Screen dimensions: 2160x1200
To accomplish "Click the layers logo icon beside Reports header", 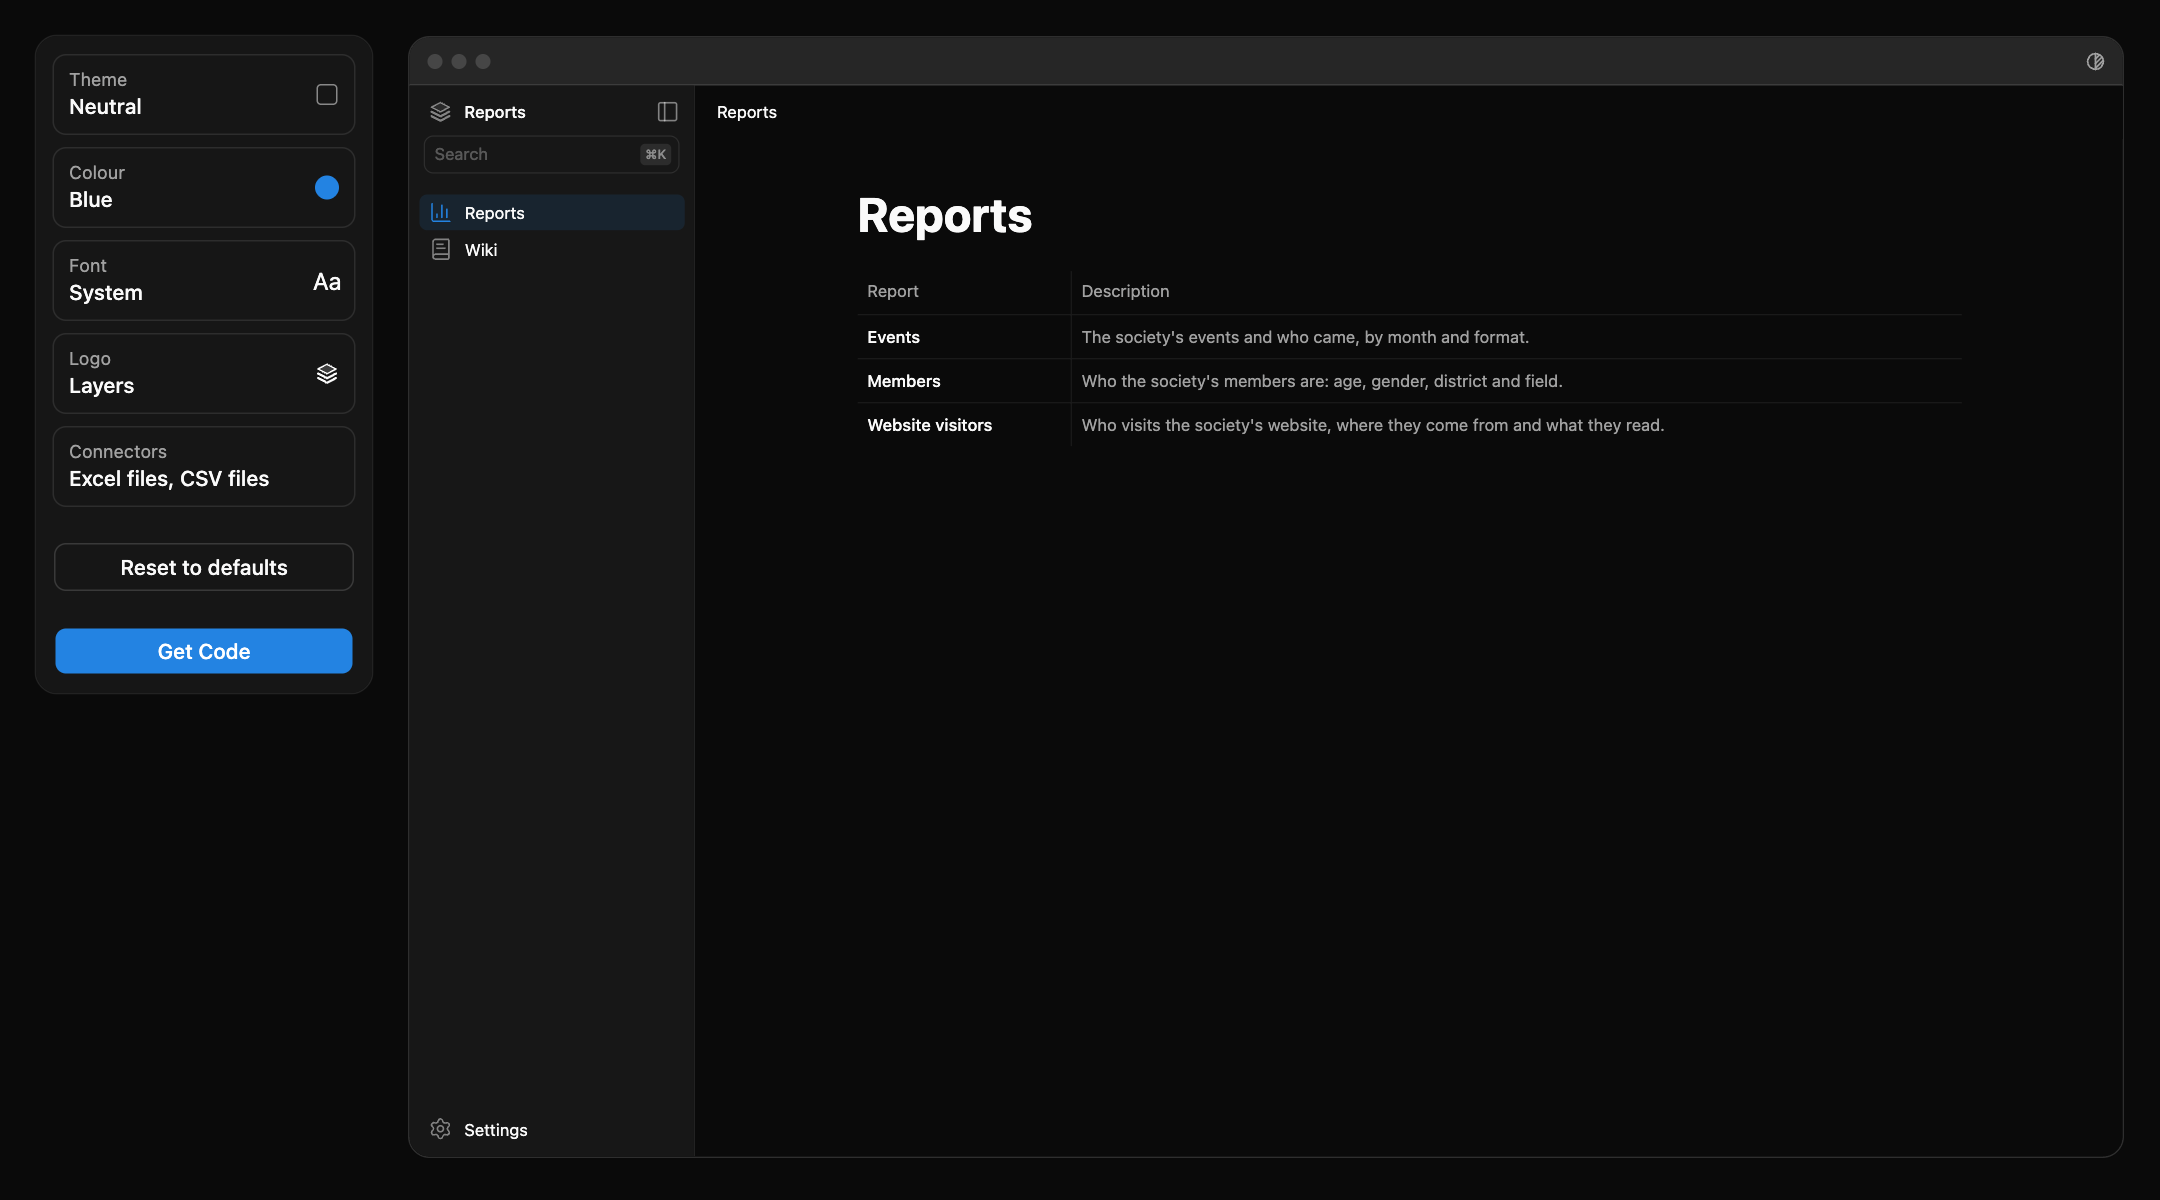I will 440,112.
